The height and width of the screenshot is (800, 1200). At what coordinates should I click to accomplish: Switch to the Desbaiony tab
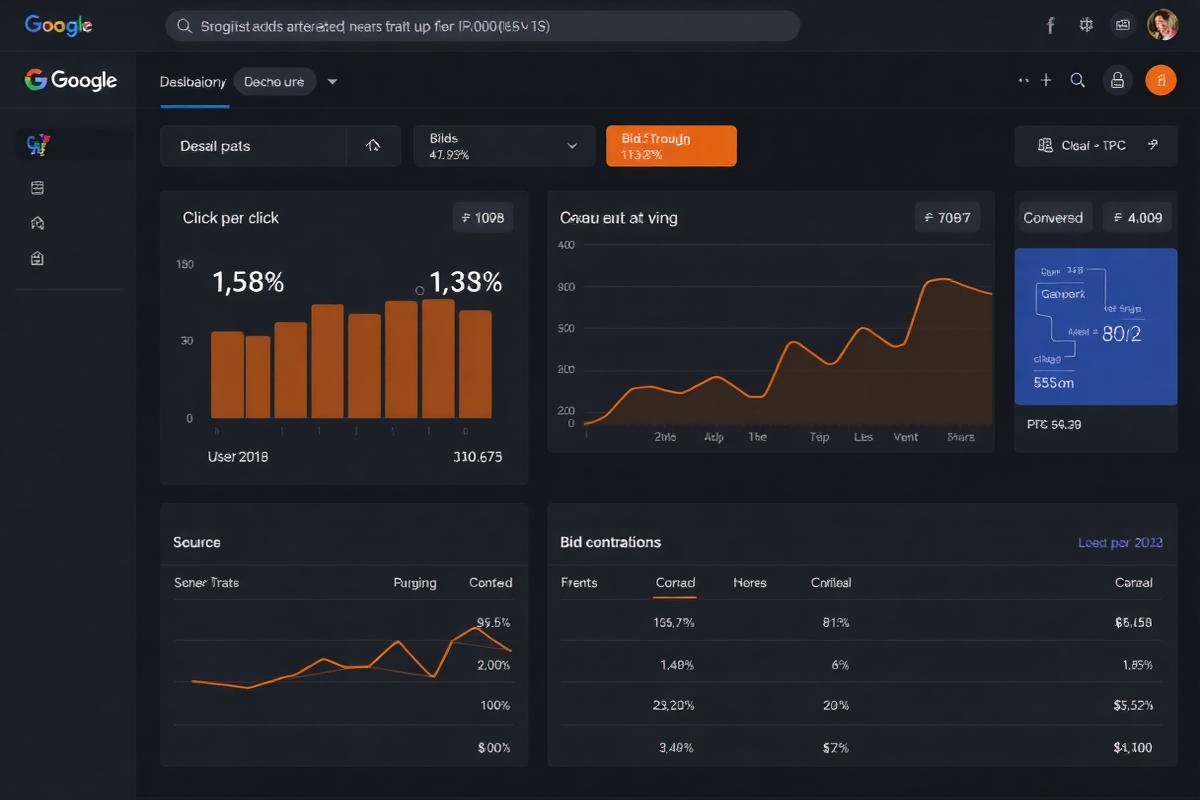click(193, 82)
